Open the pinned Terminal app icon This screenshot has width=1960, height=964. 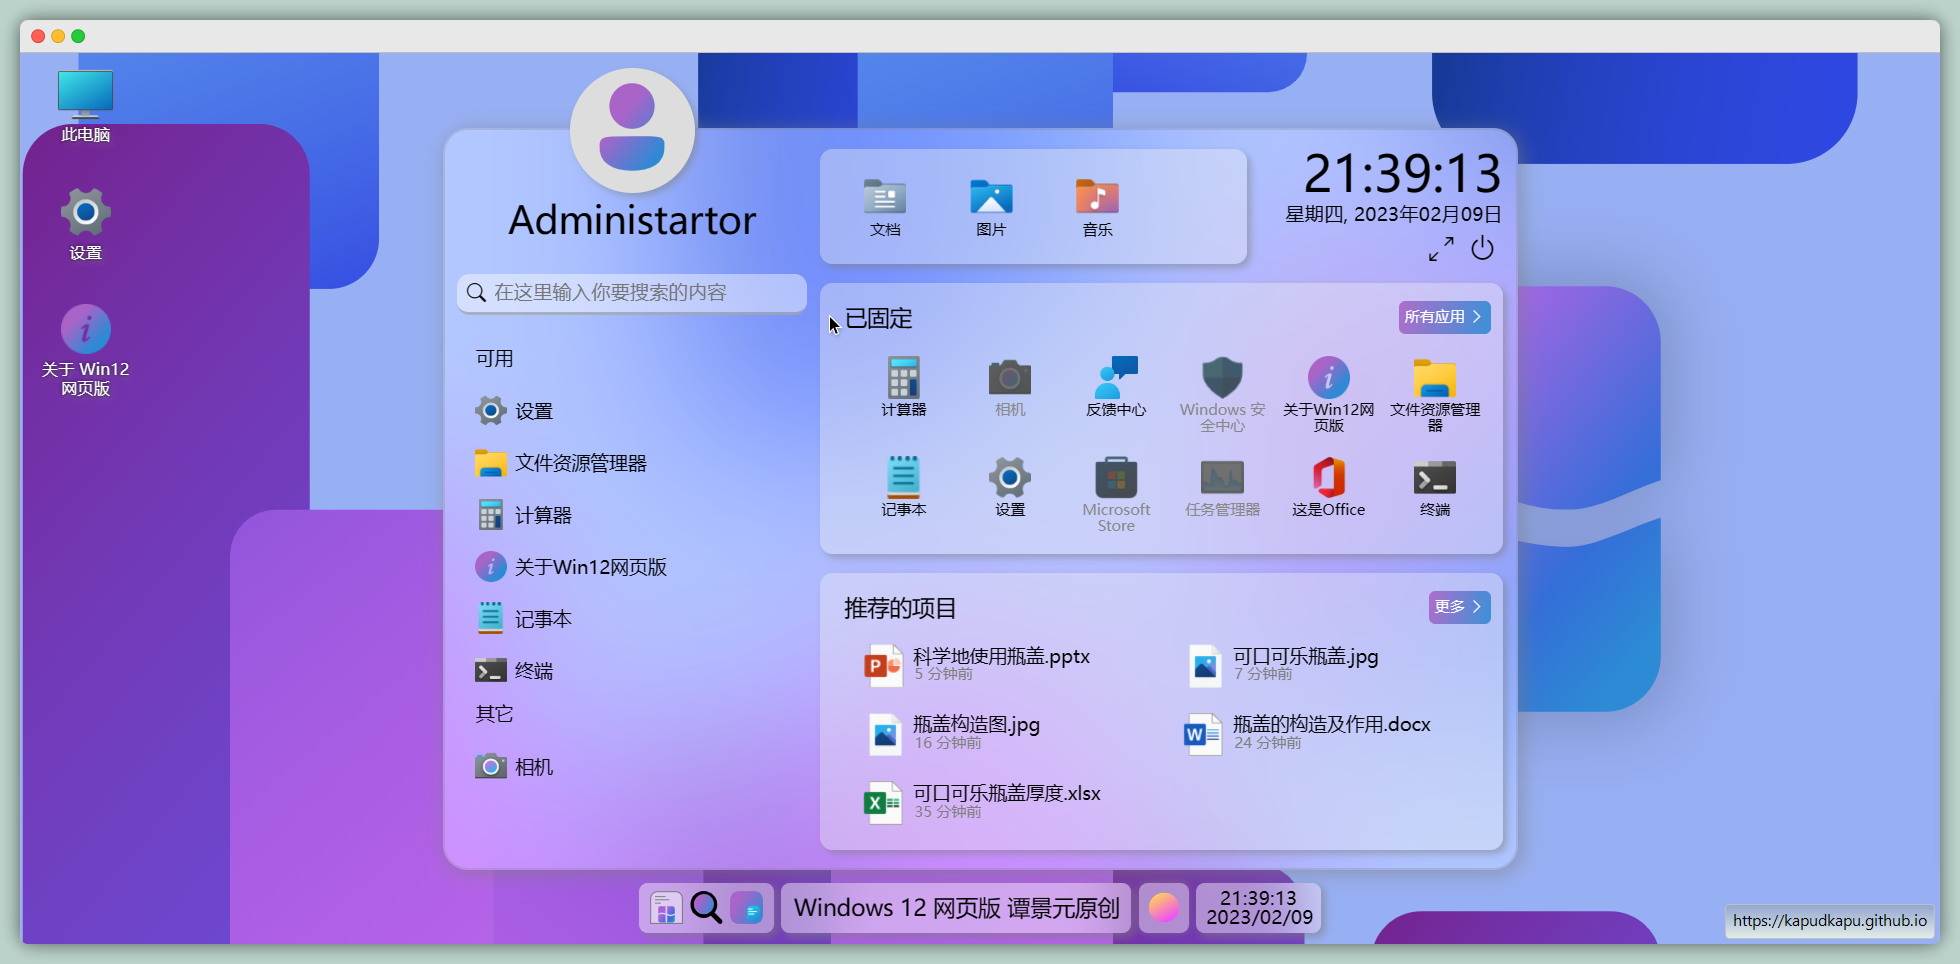(x=1434, y=487)
